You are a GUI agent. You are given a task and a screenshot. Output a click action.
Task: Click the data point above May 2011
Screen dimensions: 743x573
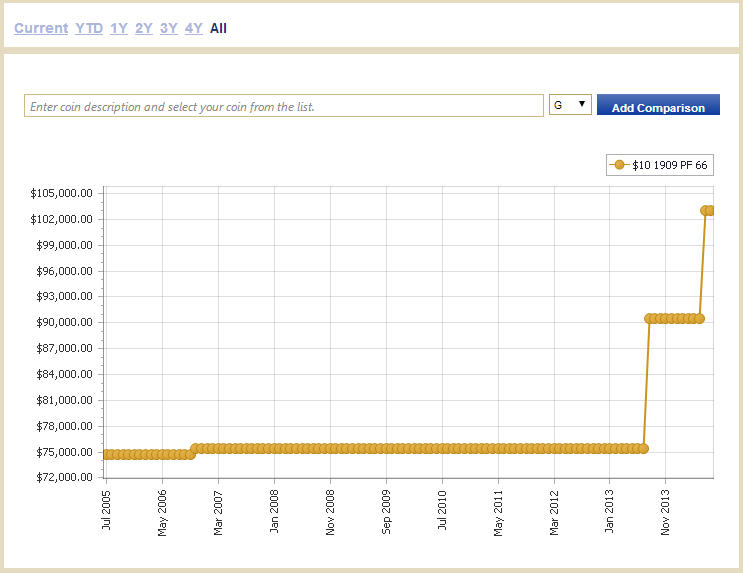click(499, 449)
